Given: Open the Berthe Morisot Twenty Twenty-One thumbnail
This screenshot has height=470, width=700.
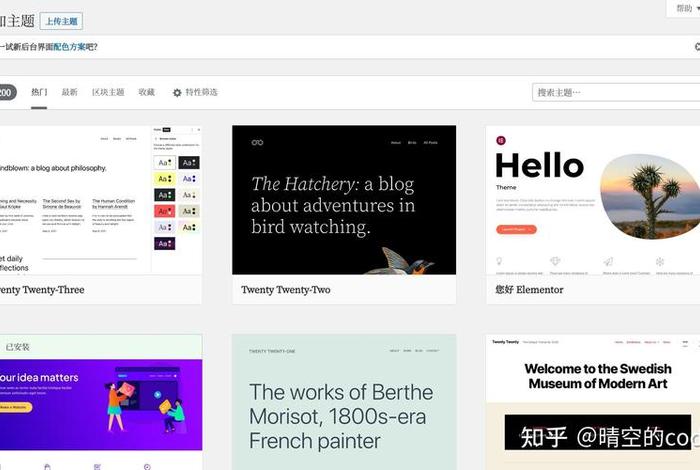Looking at the screenshot, I should pyautogui.click(x=344, y=402).
